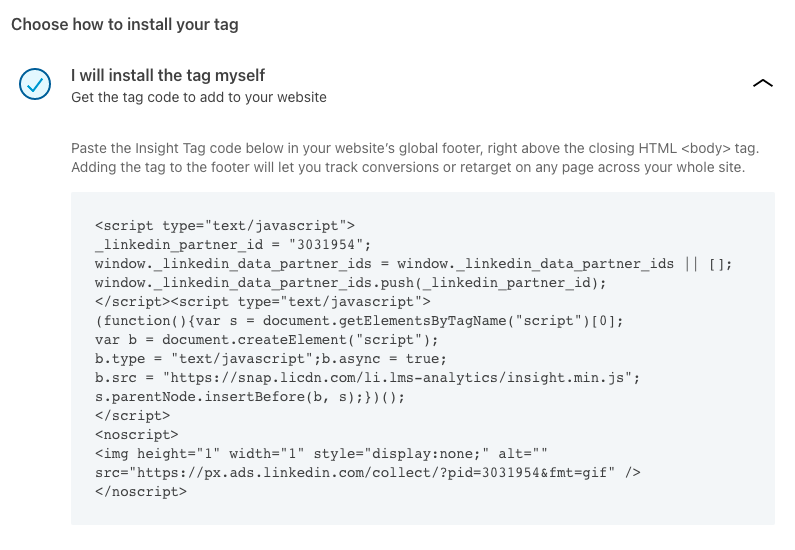Click the partner_ids || [] code line
795x550 pixels.
pyautogui.click(x=413, y=264)
